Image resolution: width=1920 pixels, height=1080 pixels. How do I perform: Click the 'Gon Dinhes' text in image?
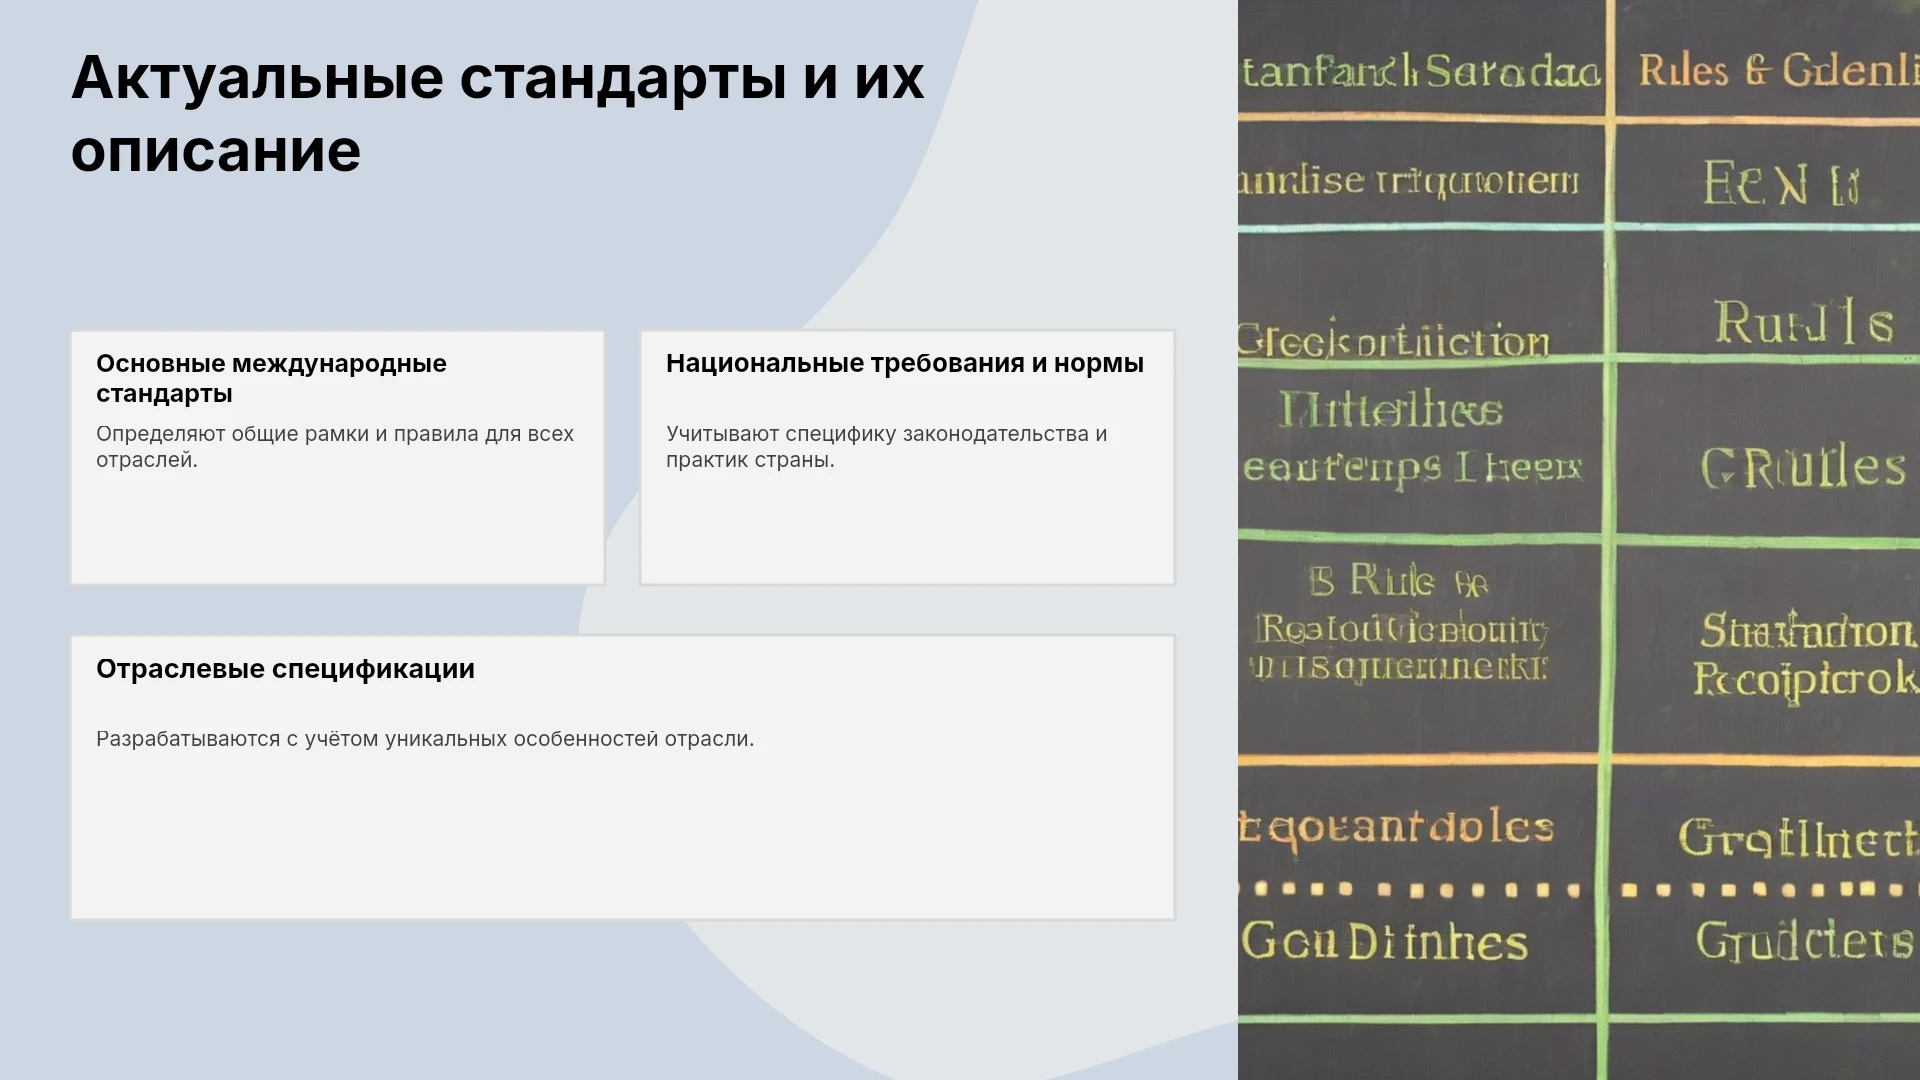(1384, 942)
